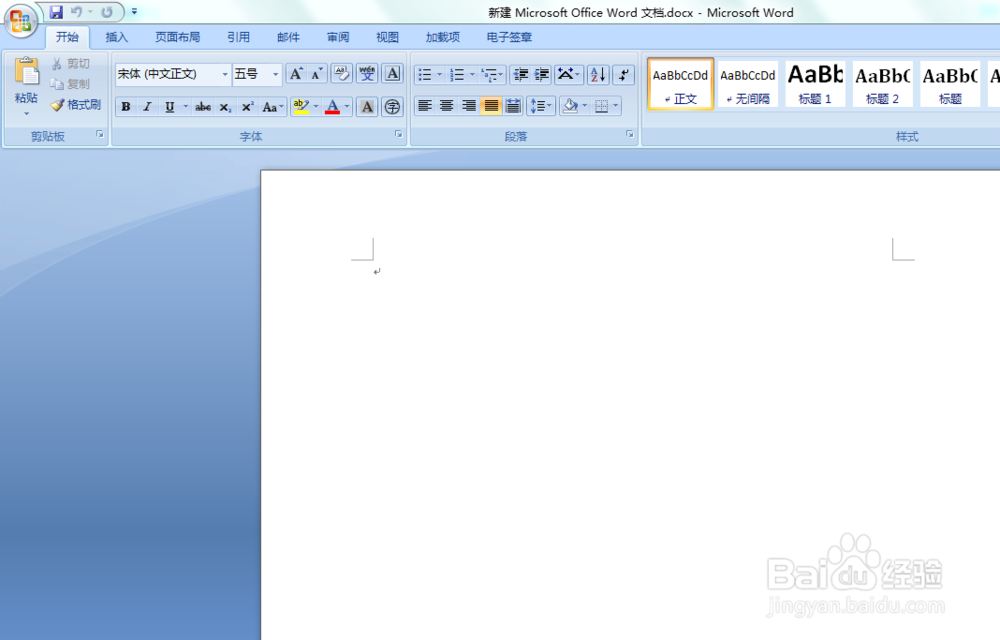
Task: Open paragraph shading paint bucket
Action: pos(570,106)
